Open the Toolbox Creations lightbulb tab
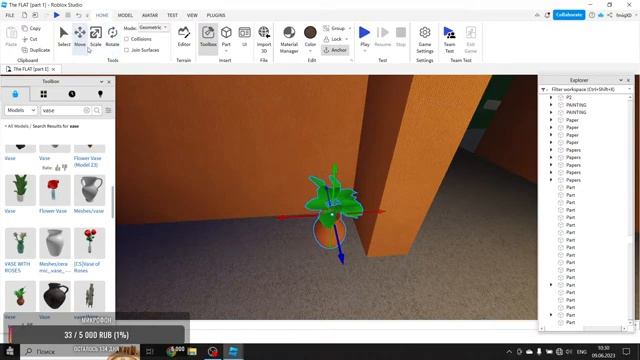Viewport: 640px width, 360px height. pos(100,94)
